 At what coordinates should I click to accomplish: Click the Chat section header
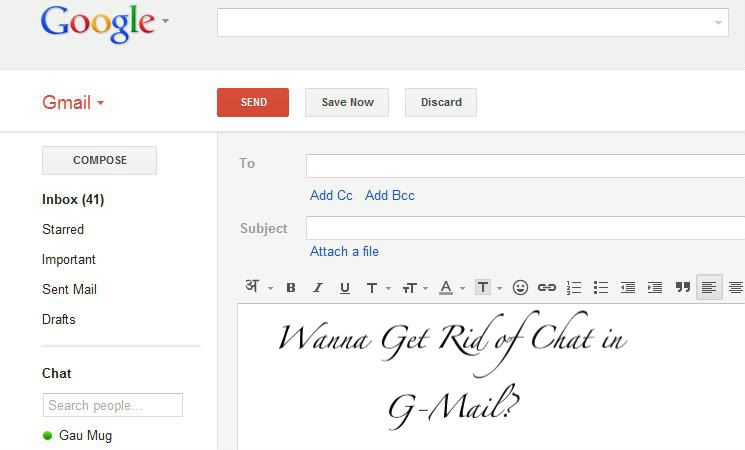[x=57, y=373]
